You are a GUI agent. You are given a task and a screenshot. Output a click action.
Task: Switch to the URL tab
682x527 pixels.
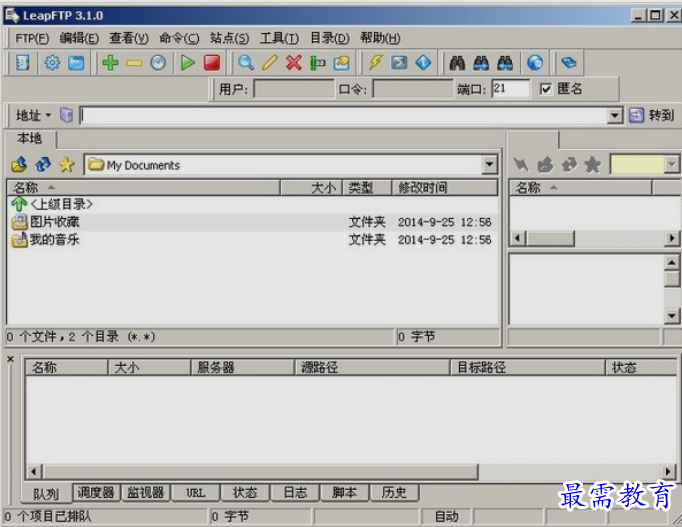click(195, 493)
